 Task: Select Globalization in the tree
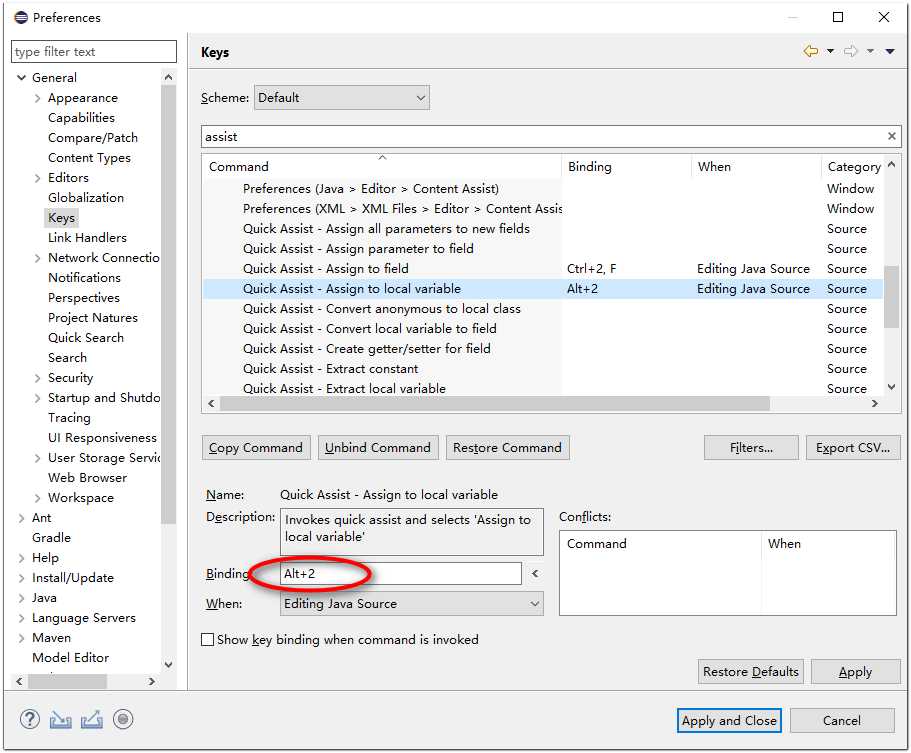(x=86, y=198)
